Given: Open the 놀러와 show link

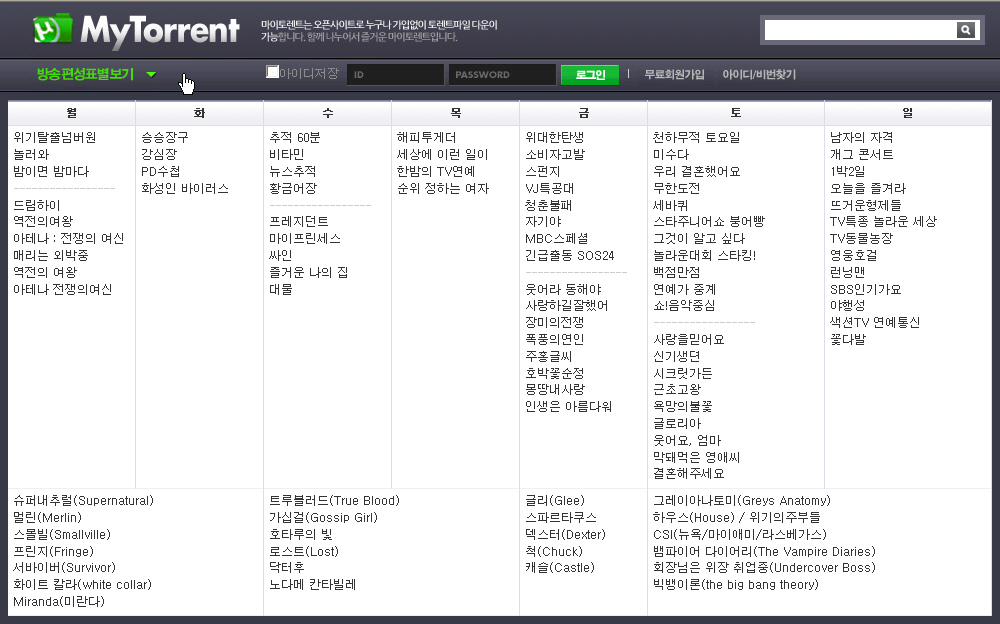Looking at the screenshot, I should coord(31,154).
